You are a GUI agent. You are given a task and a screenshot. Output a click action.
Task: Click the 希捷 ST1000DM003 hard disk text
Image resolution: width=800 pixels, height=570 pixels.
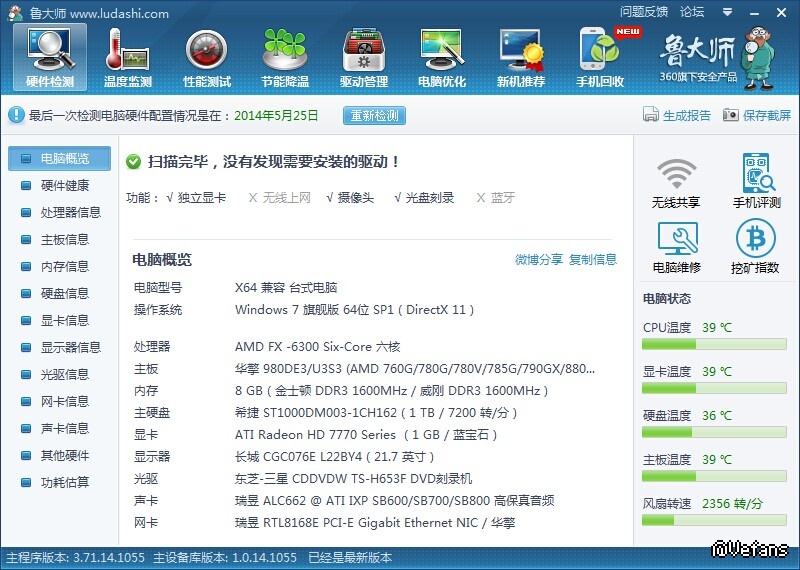point(376,413)
